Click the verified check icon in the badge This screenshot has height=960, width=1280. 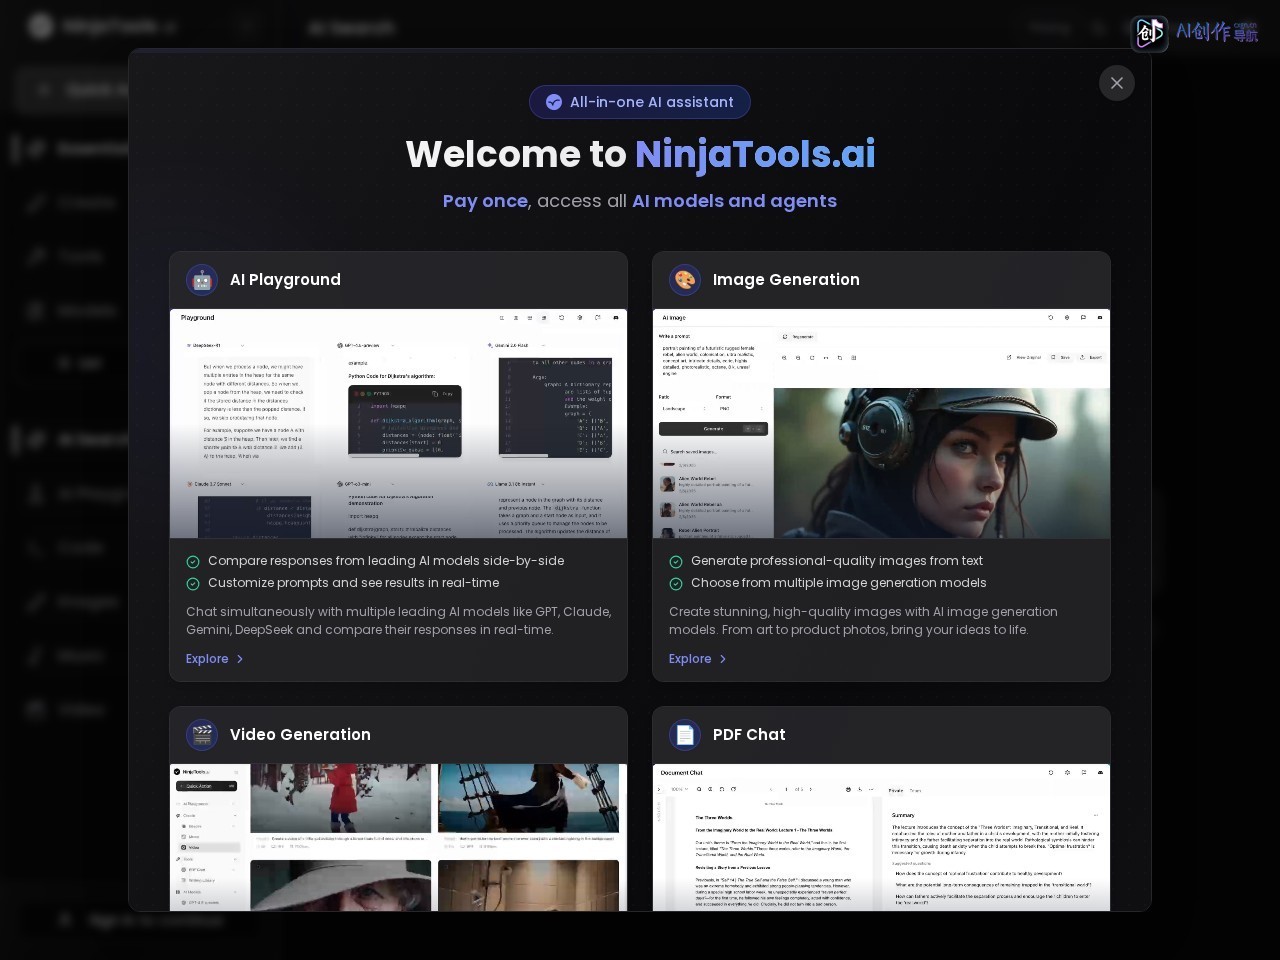pyautogui.click(x=554, y=102)
